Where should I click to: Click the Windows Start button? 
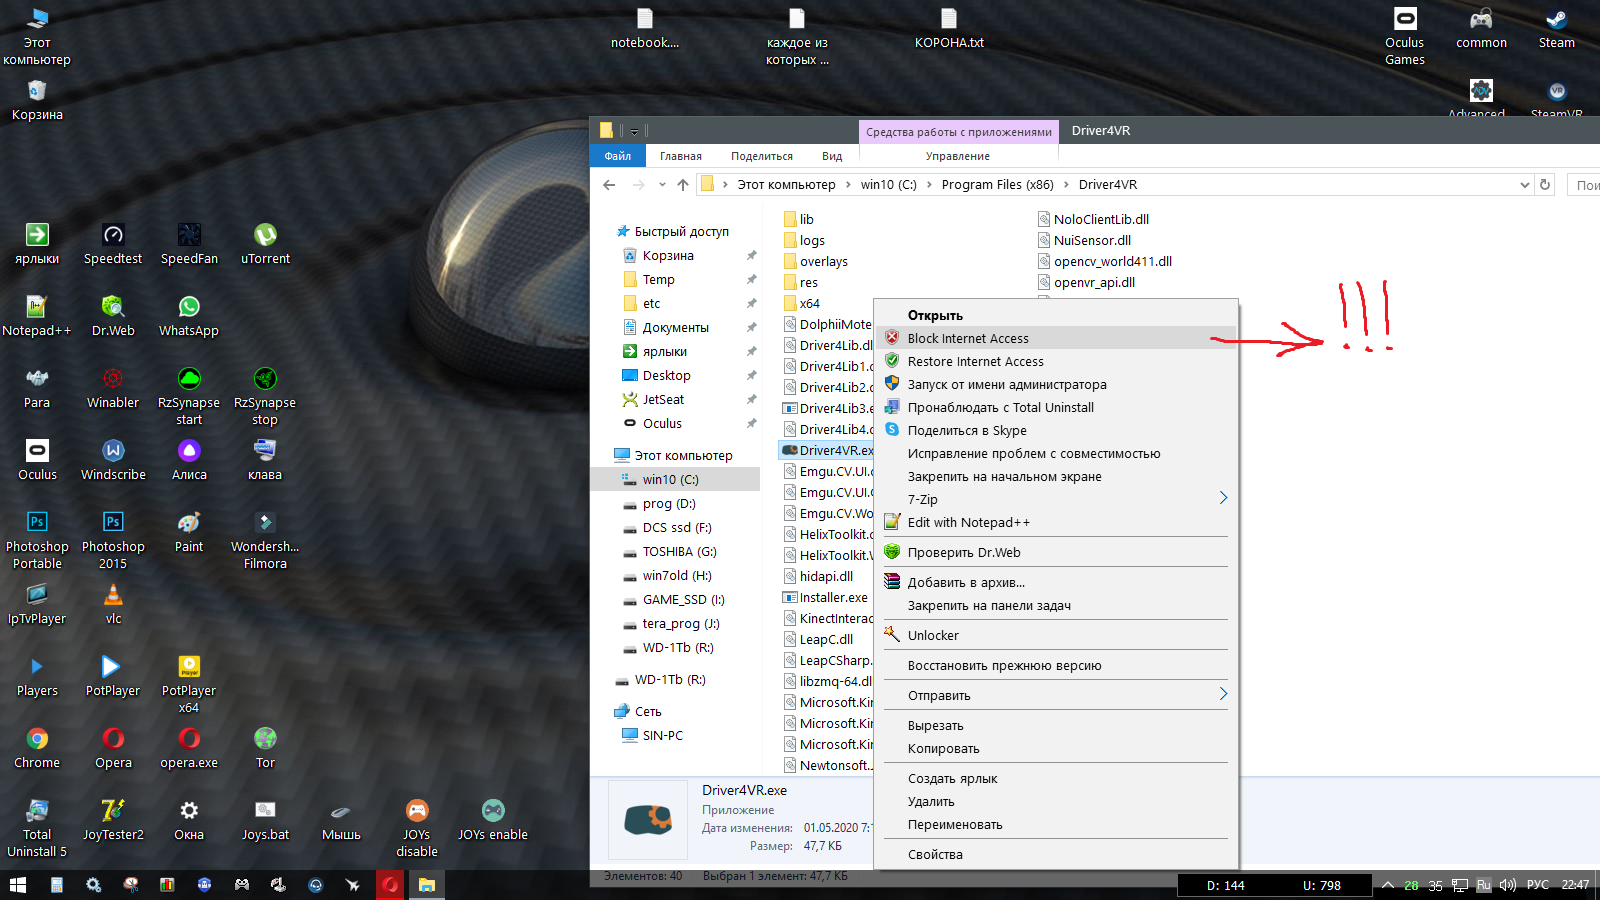click(x=18, y=885)
